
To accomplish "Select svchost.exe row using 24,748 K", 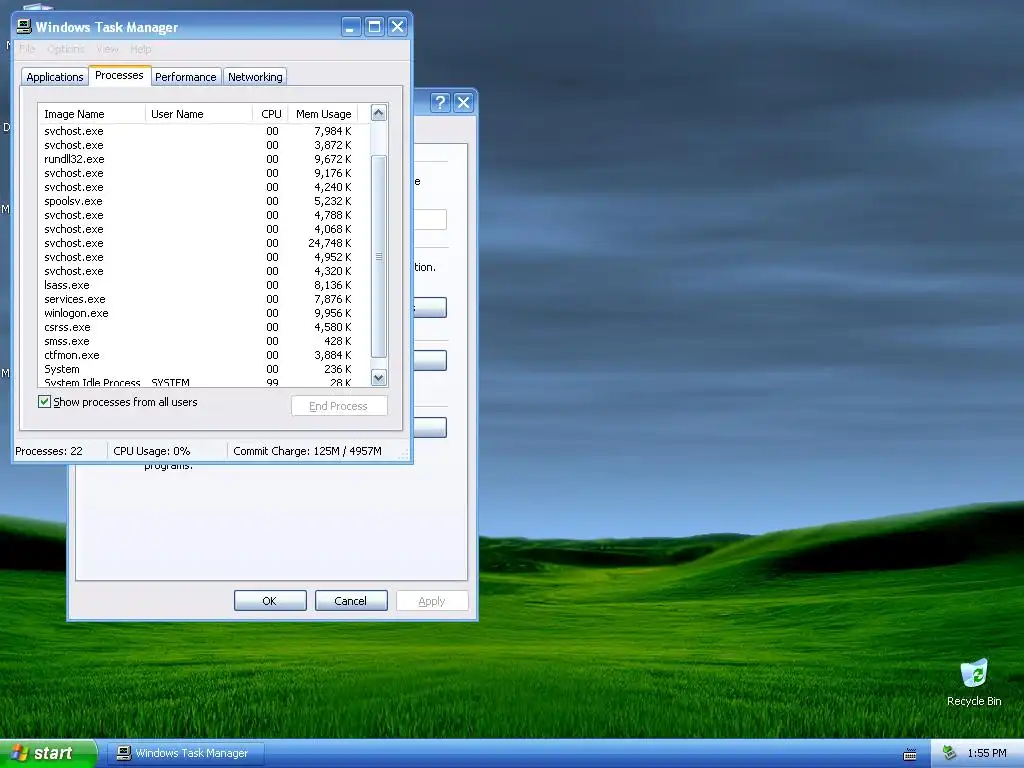I will pyautogui.click(x=204, y=243).
